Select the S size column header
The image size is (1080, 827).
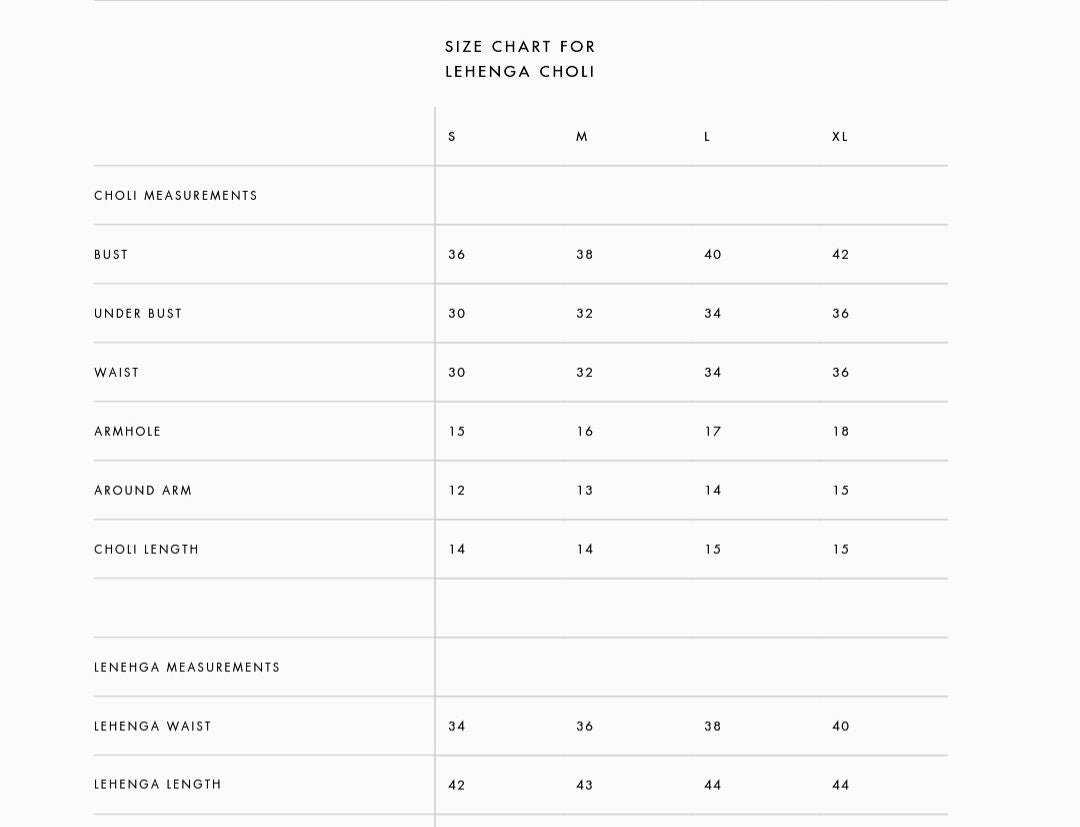pos(452,137)
